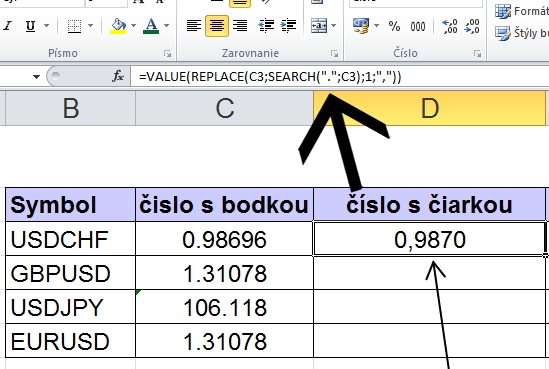Select the 'číslo s čiarkou' header cell
Viewport: 549px width, 369px height.
point(429,205)
